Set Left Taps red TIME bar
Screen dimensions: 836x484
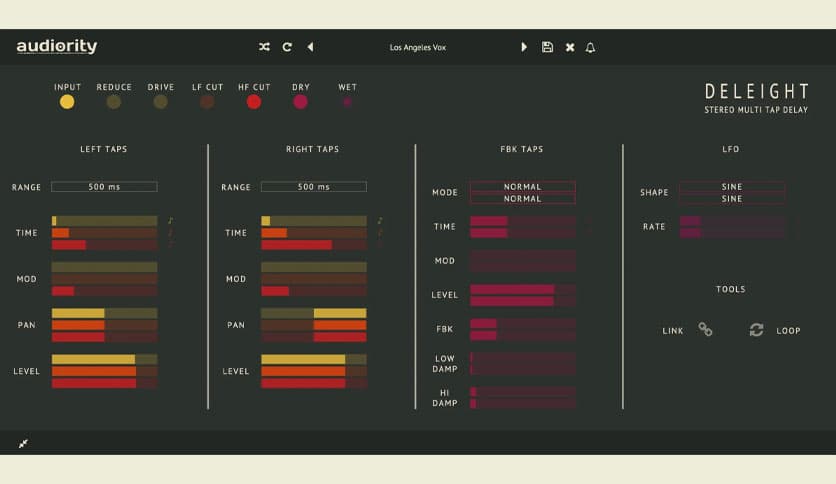104,245
